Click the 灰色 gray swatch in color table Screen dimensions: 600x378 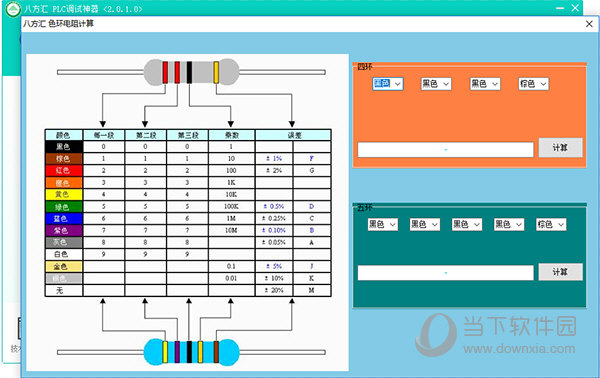pyautogui.click(x=64, y=242)
